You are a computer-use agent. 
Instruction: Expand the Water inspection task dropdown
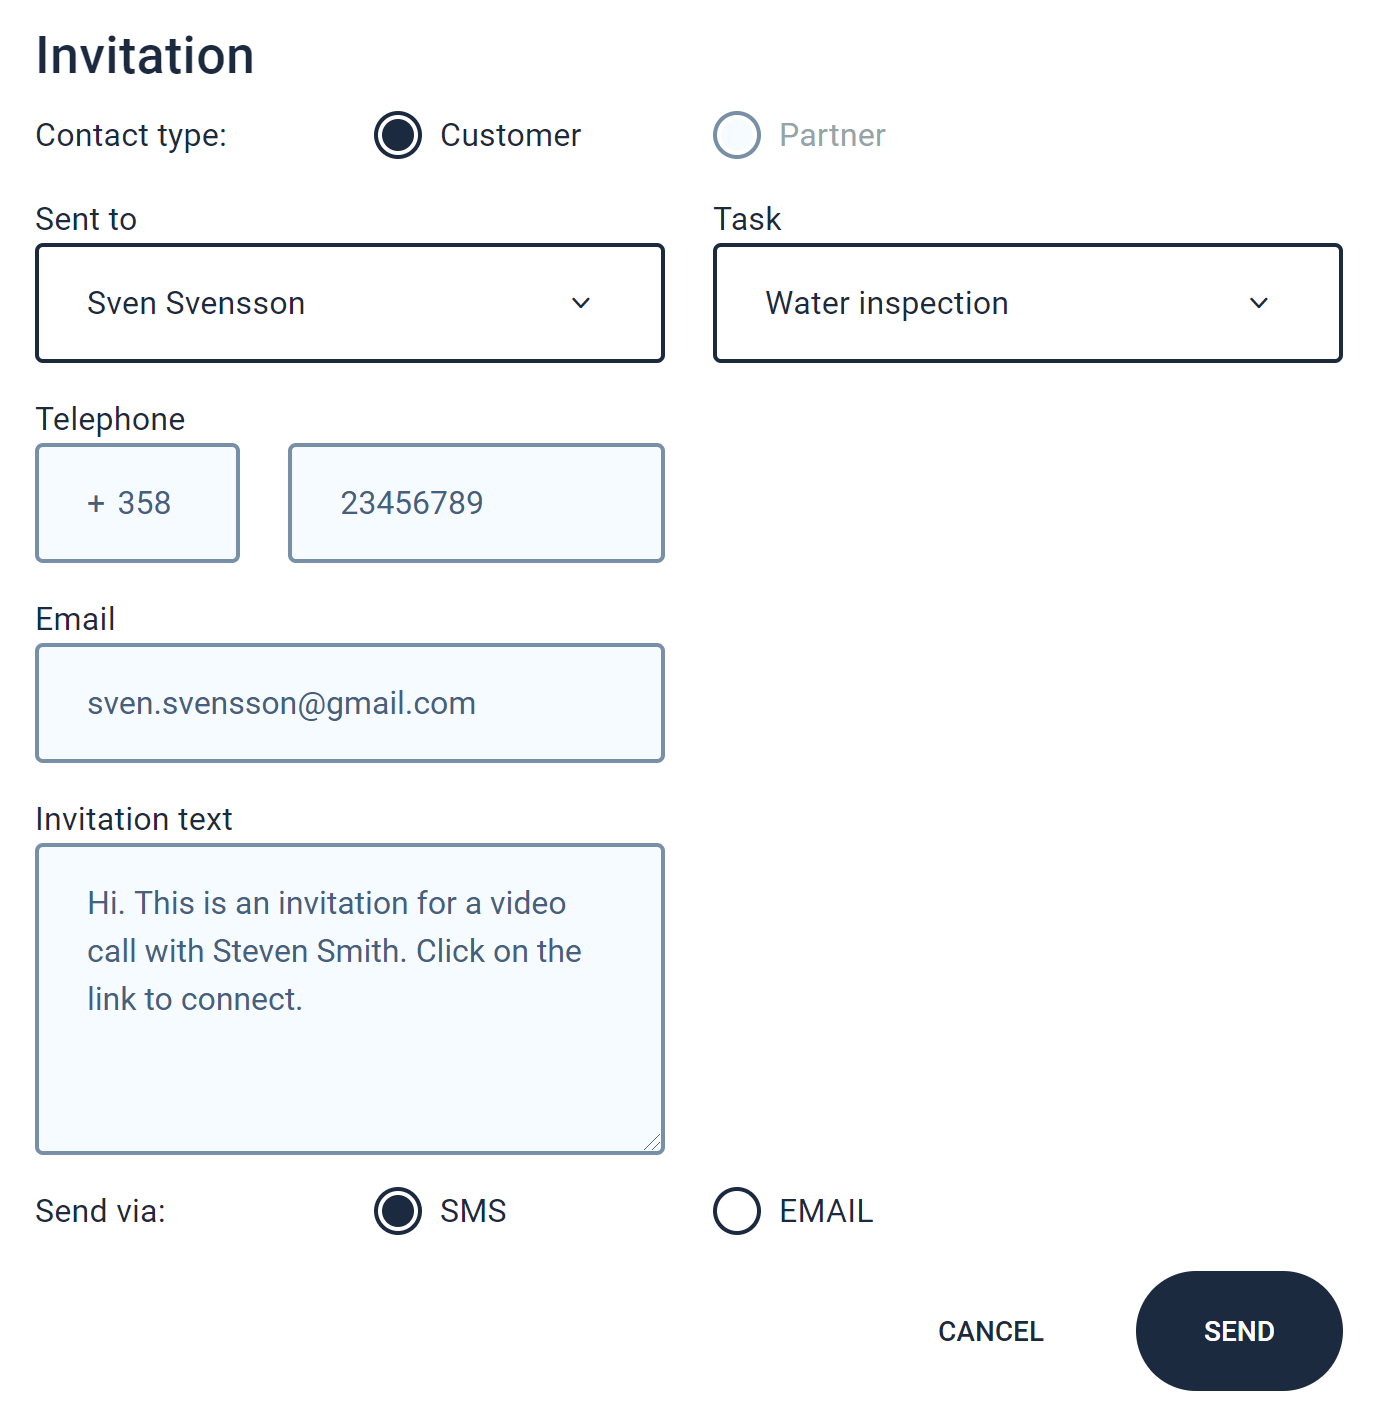click(x=1000, y=303)
